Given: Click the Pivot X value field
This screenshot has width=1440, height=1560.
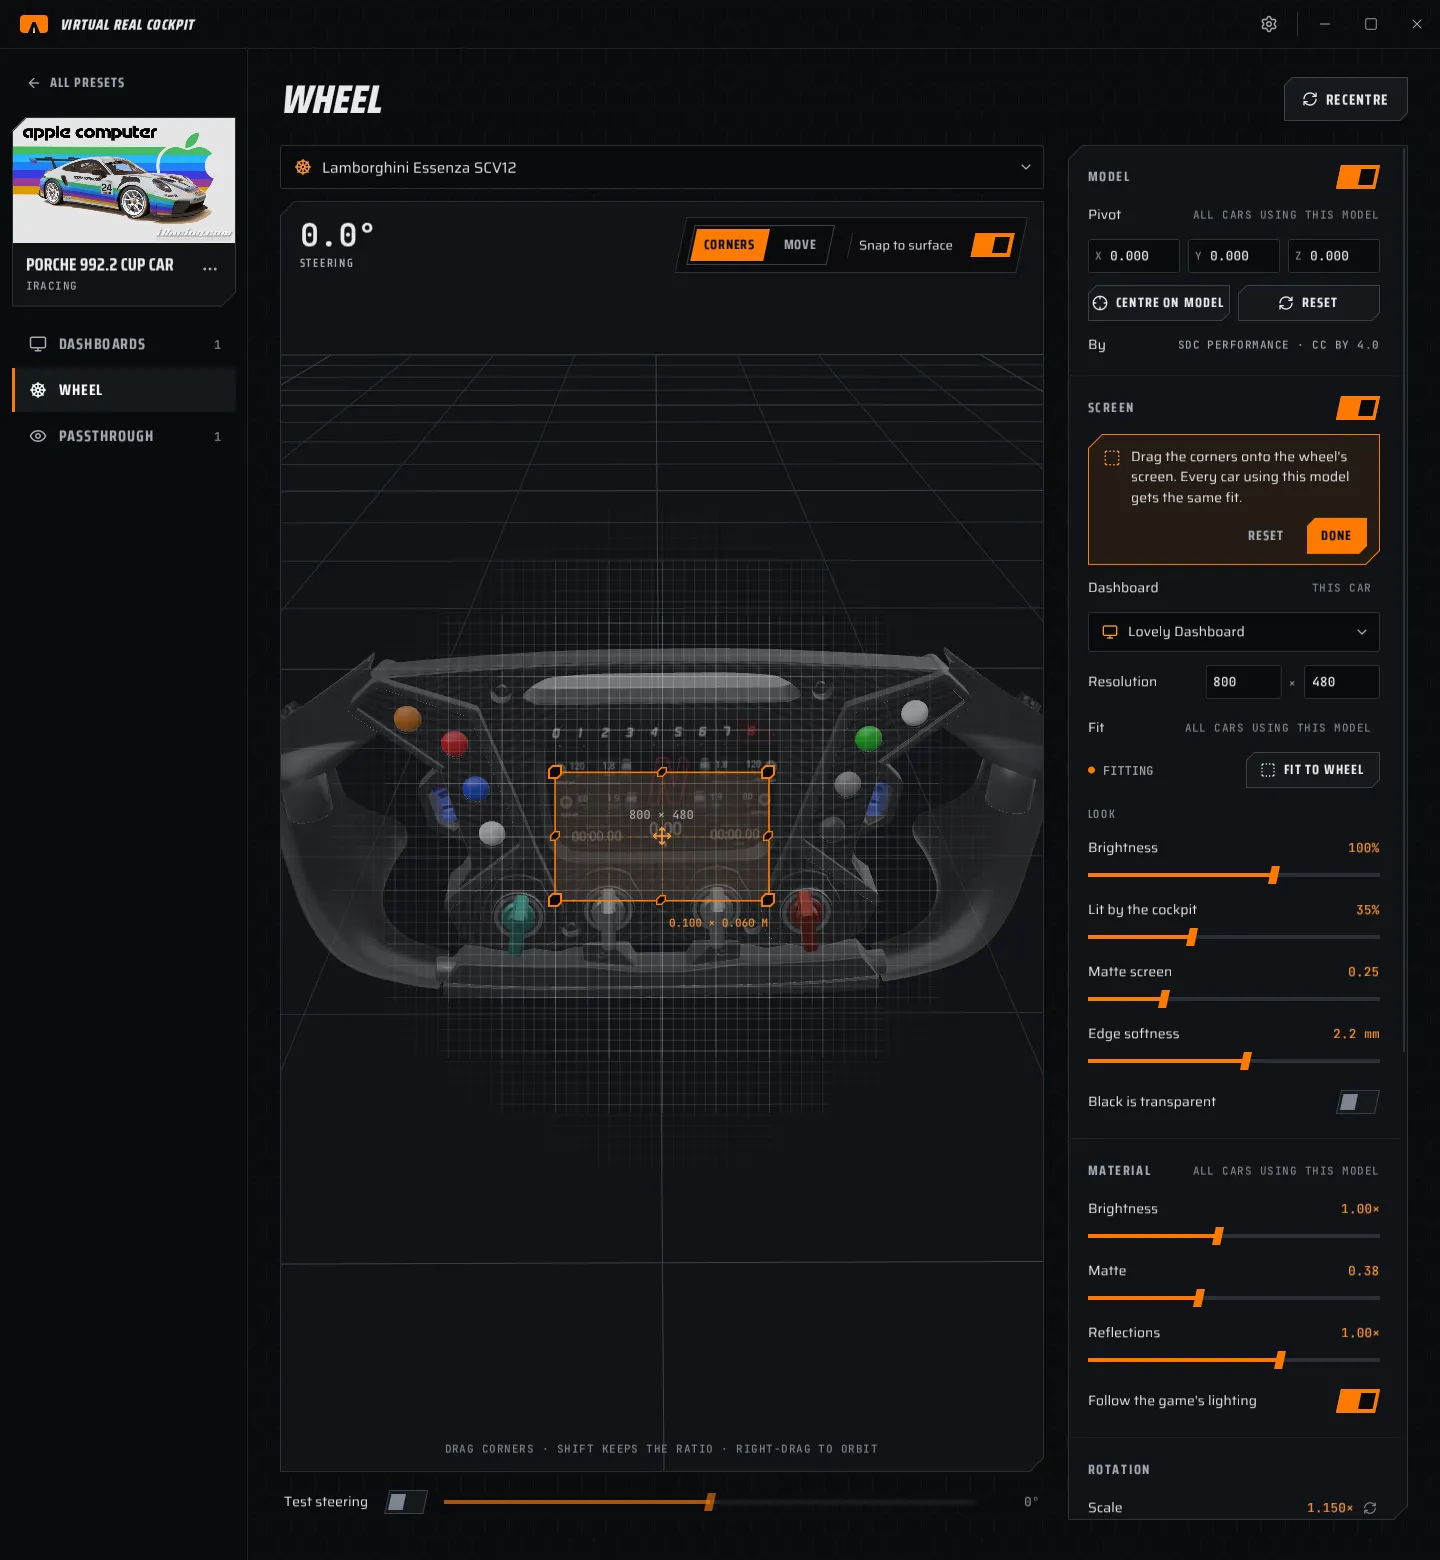Looking at the screenshot, I should [1134, 256].
